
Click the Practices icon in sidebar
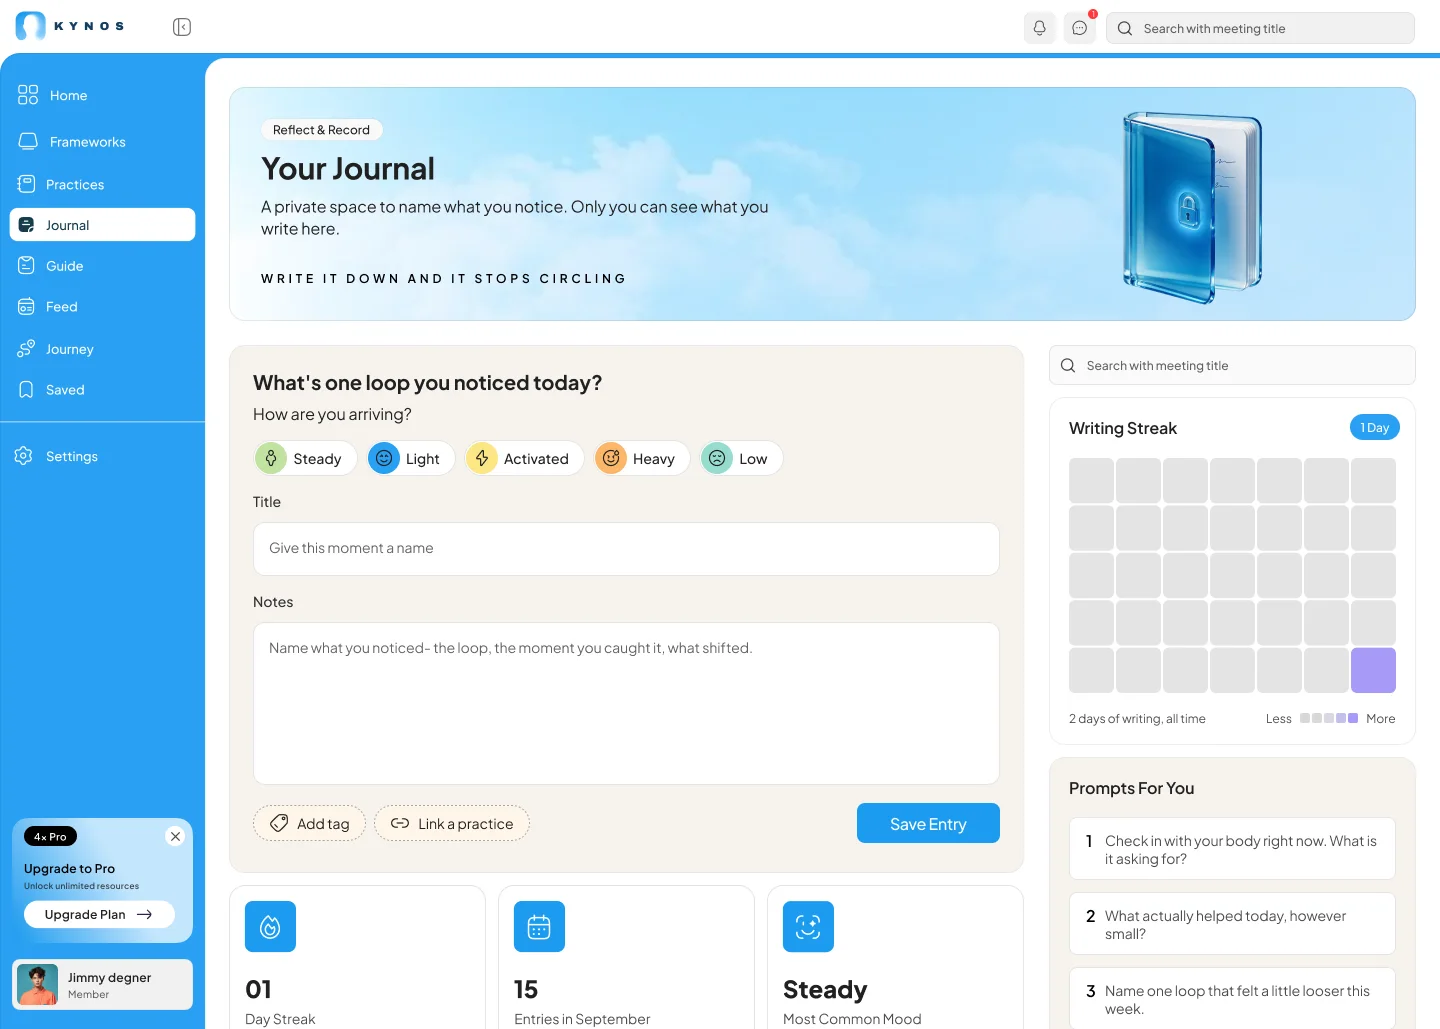[26, 184]
